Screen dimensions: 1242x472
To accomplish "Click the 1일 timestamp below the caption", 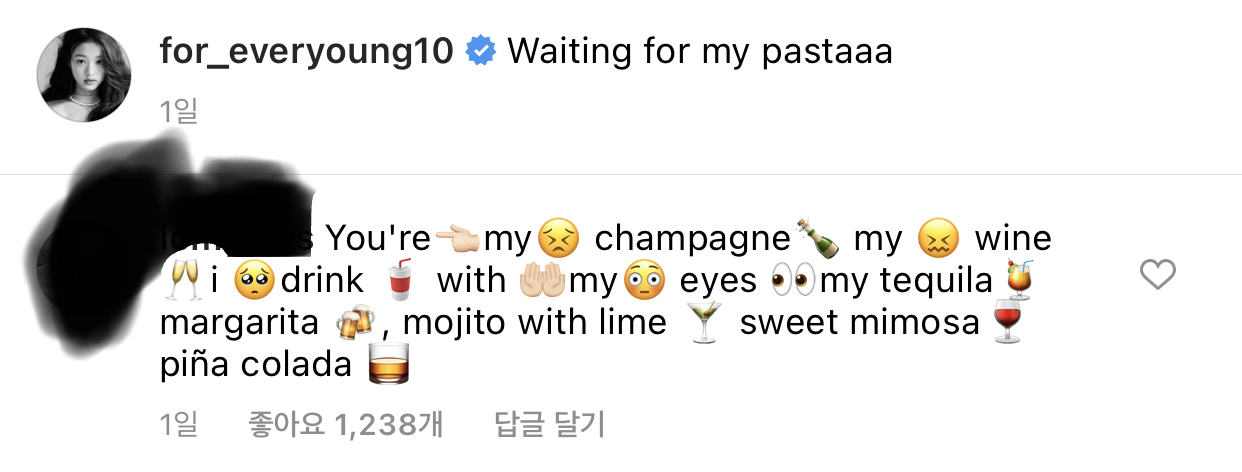I will (179, 112).
